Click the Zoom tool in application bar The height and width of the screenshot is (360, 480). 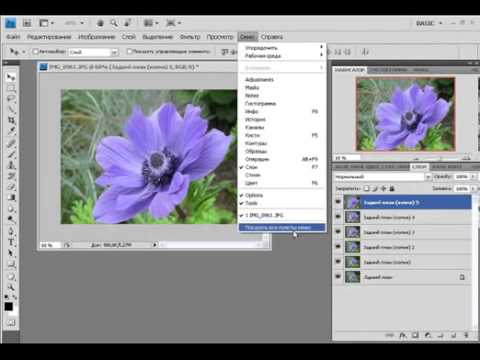coord(114,23)
